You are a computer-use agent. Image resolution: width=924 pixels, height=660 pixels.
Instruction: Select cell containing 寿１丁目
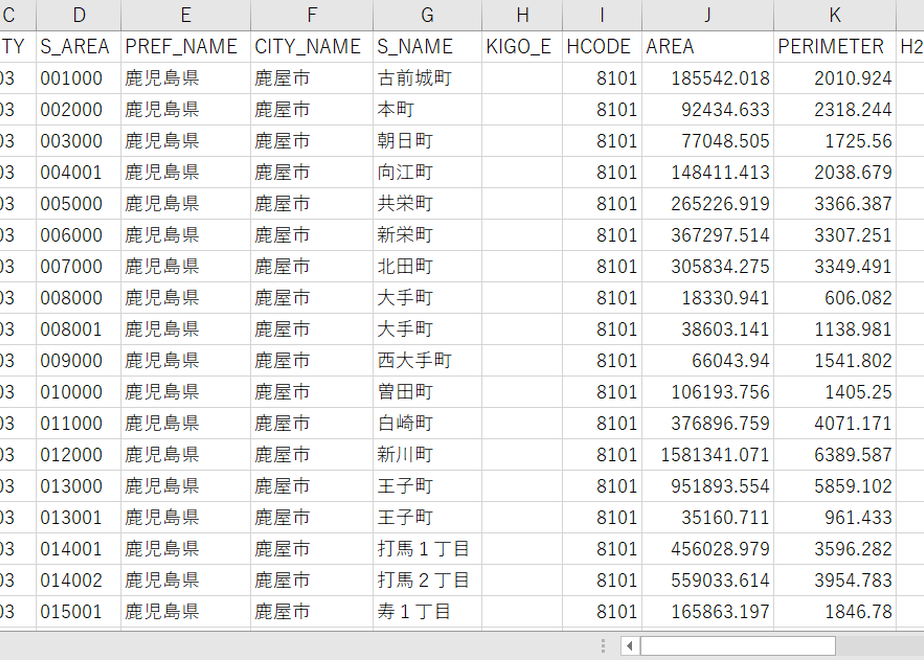(x=427, y=612)
